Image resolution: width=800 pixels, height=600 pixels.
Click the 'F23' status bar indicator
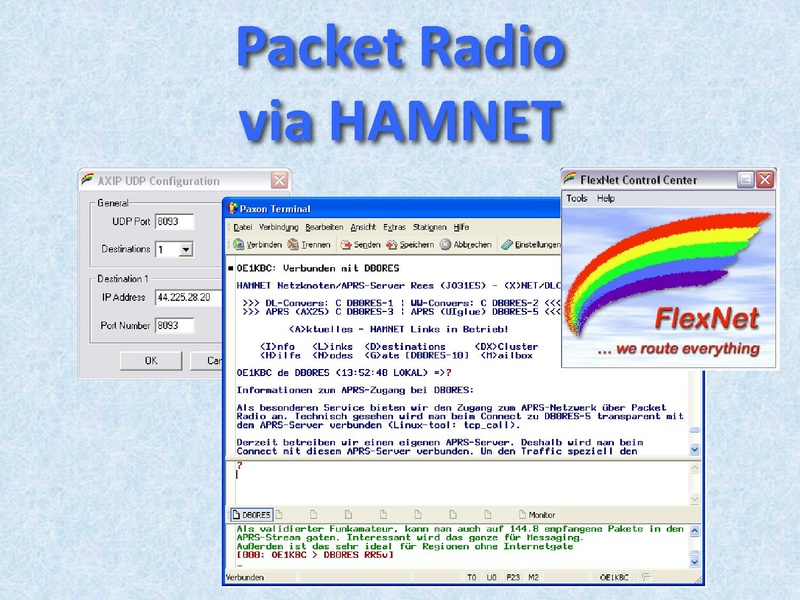click(x=513, y=577)
